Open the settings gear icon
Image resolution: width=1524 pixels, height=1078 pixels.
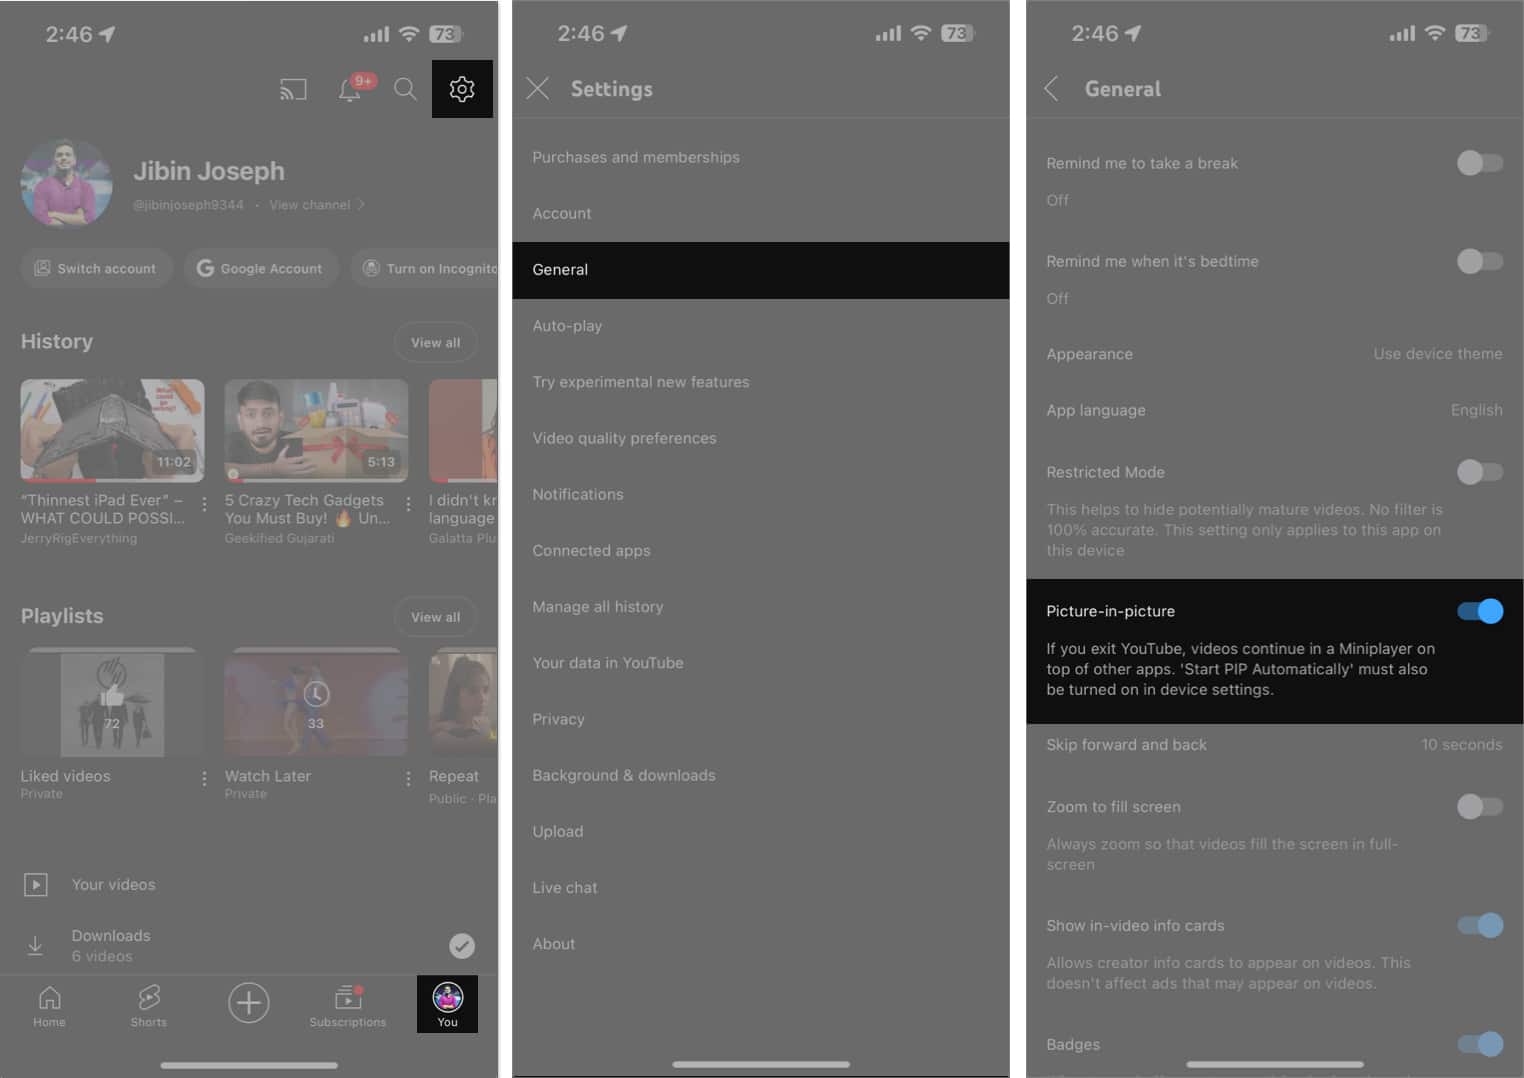(462, 89)
